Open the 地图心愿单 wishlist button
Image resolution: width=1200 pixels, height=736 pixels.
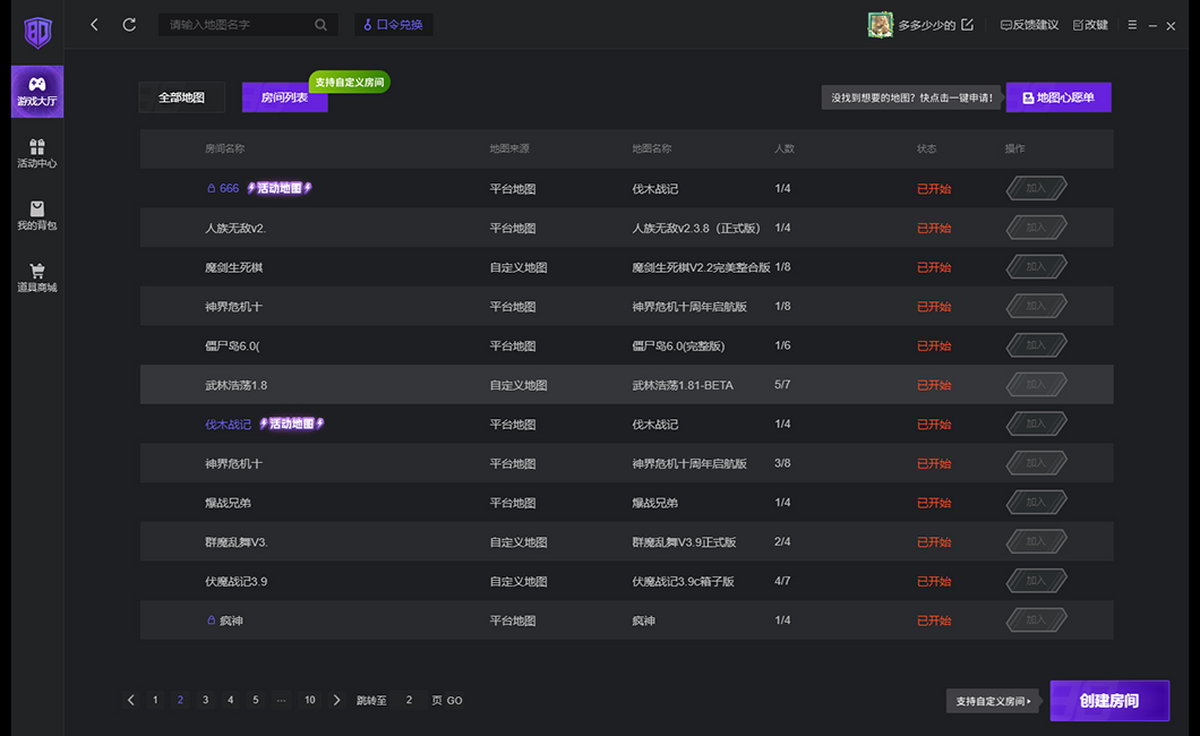(1058, 97)
